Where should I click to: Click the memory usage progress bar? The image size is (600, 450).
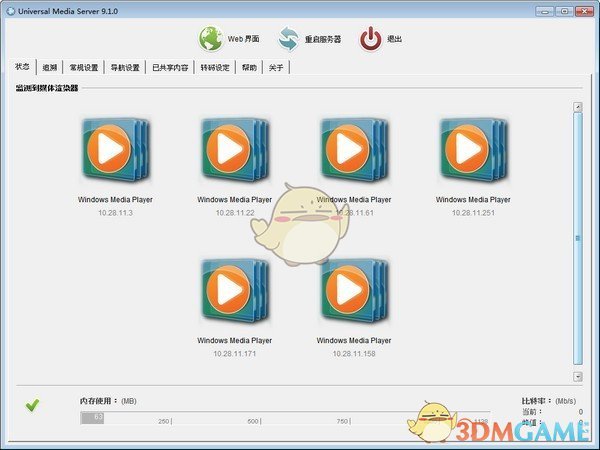285,418
